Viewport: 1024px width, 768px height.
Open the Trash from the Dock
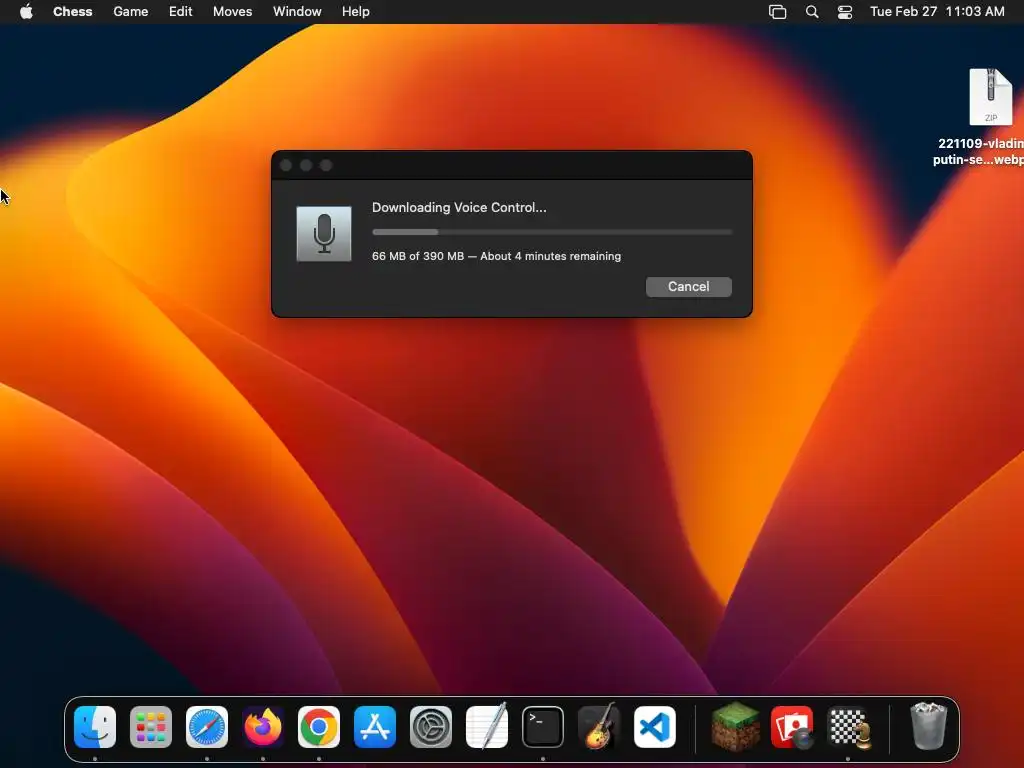click(x=928, y=726)
